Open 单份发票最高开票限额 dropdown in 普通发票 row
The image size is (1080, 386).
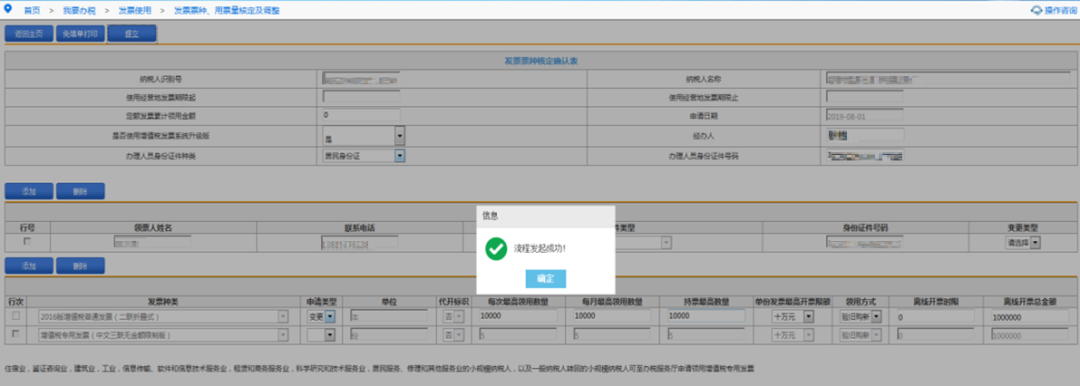click(x=793, y=316)
